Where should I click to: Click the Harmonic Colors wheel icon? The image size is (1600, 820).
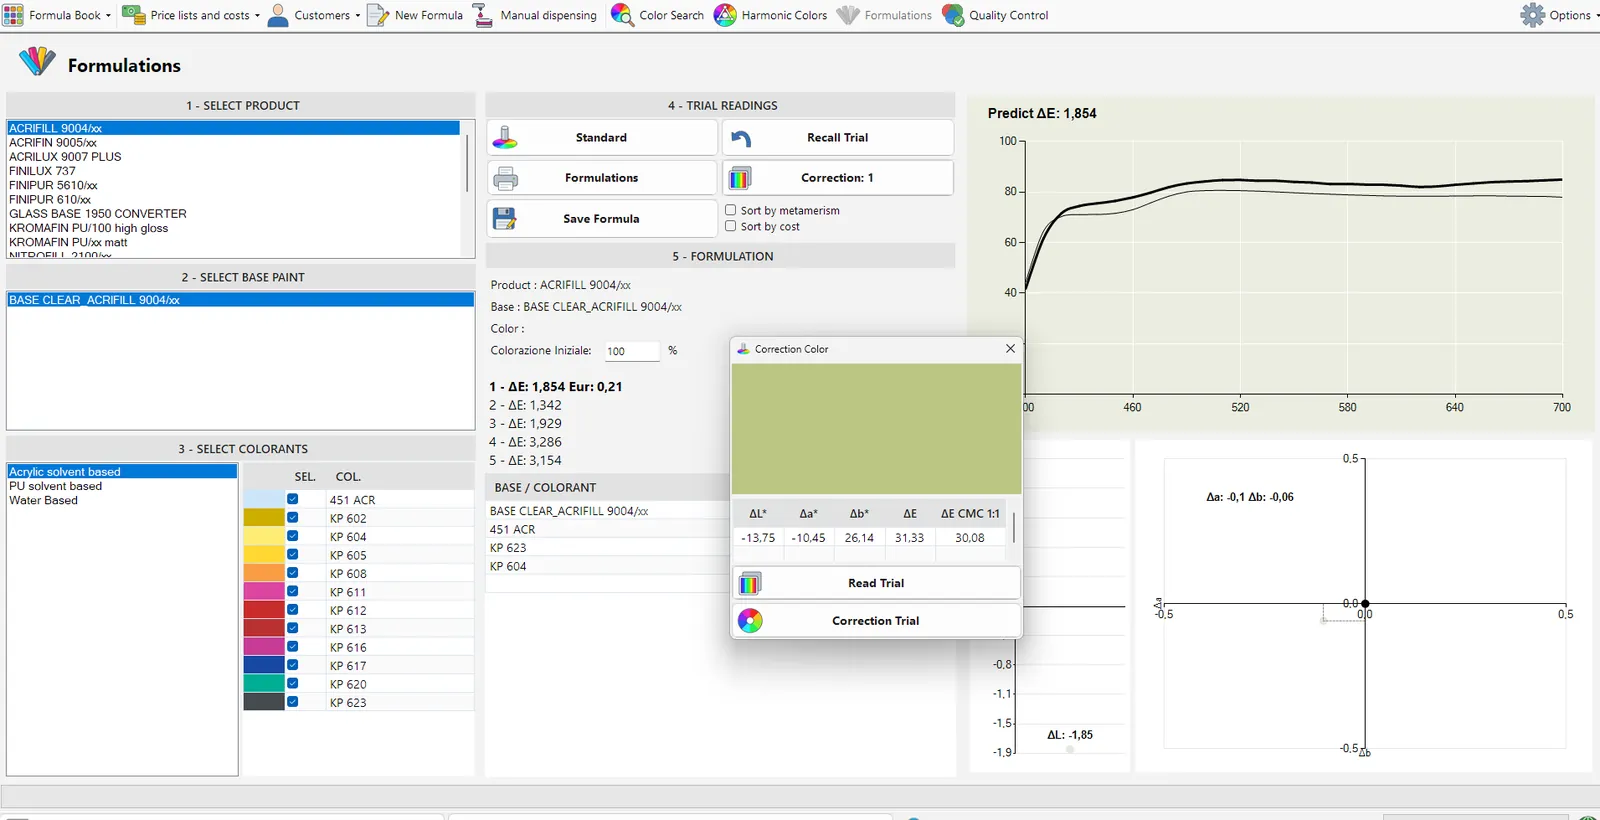pyautogui.click(x=725, y=15)
